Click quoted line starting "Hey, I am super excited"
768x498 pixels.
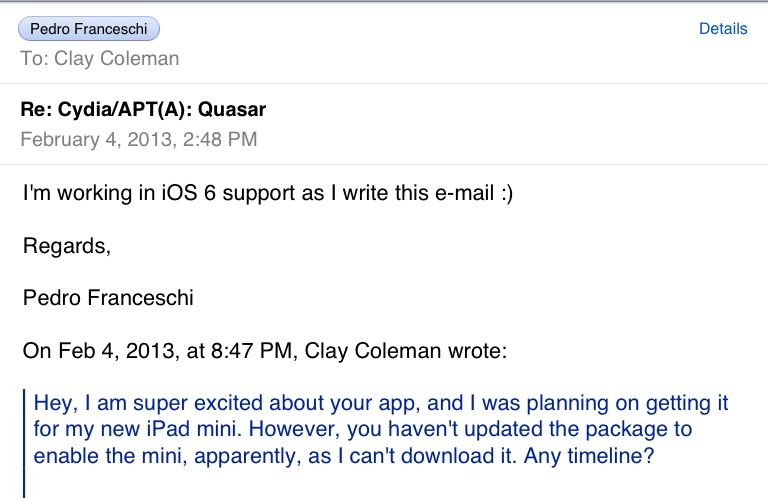[381, 403]
